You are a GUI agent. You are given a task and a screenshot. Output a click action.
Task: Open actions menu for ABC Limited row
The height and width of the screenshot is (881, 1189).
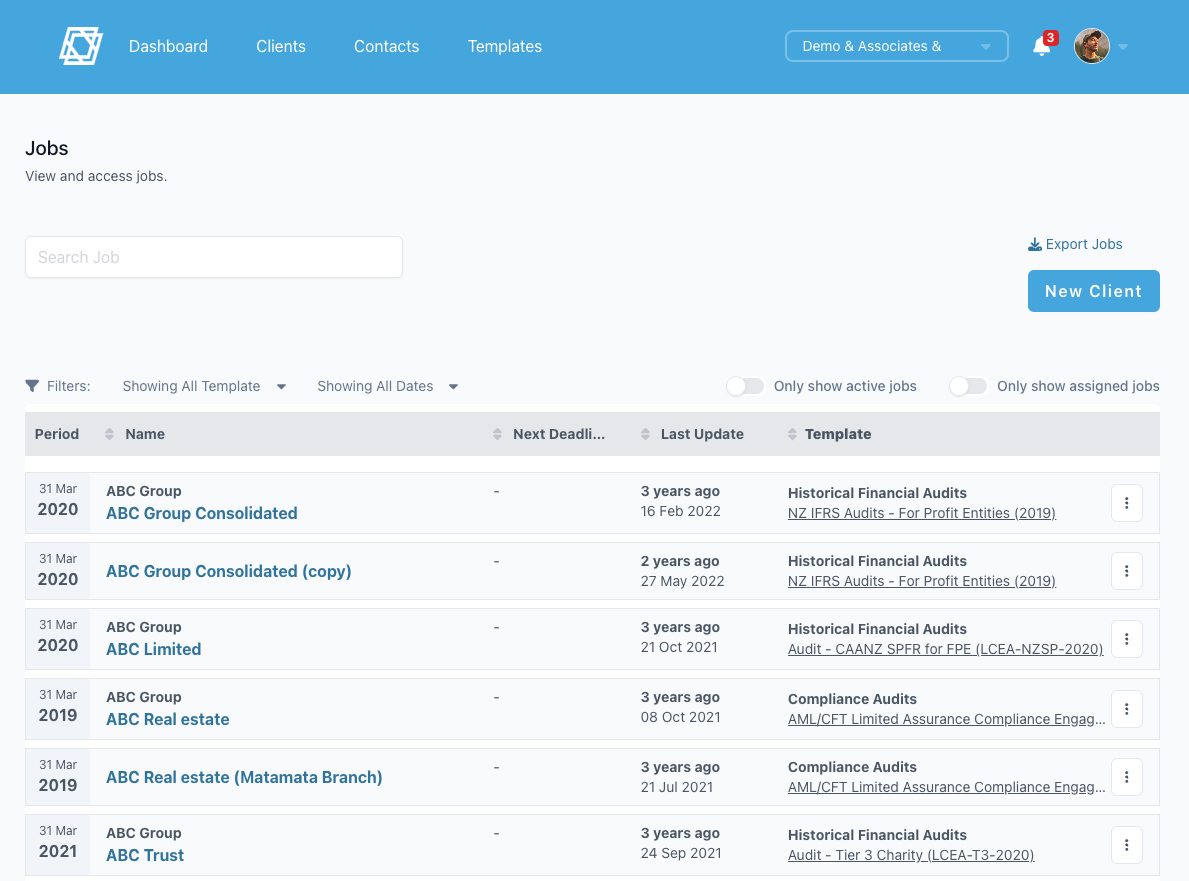tap(1126, 639)
